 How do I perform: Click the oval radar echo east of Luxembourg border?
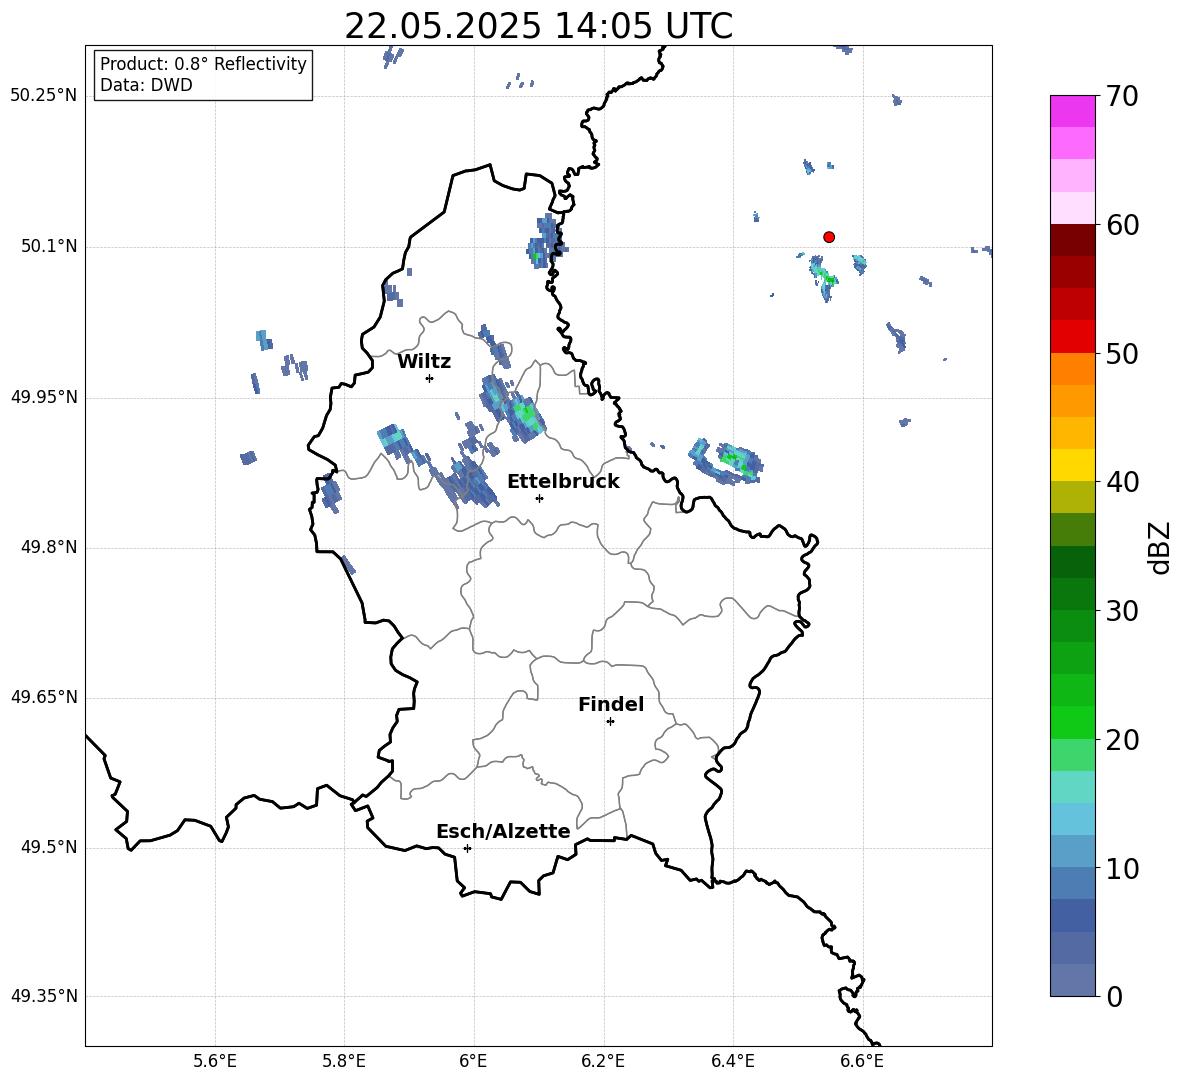(726, 461)
